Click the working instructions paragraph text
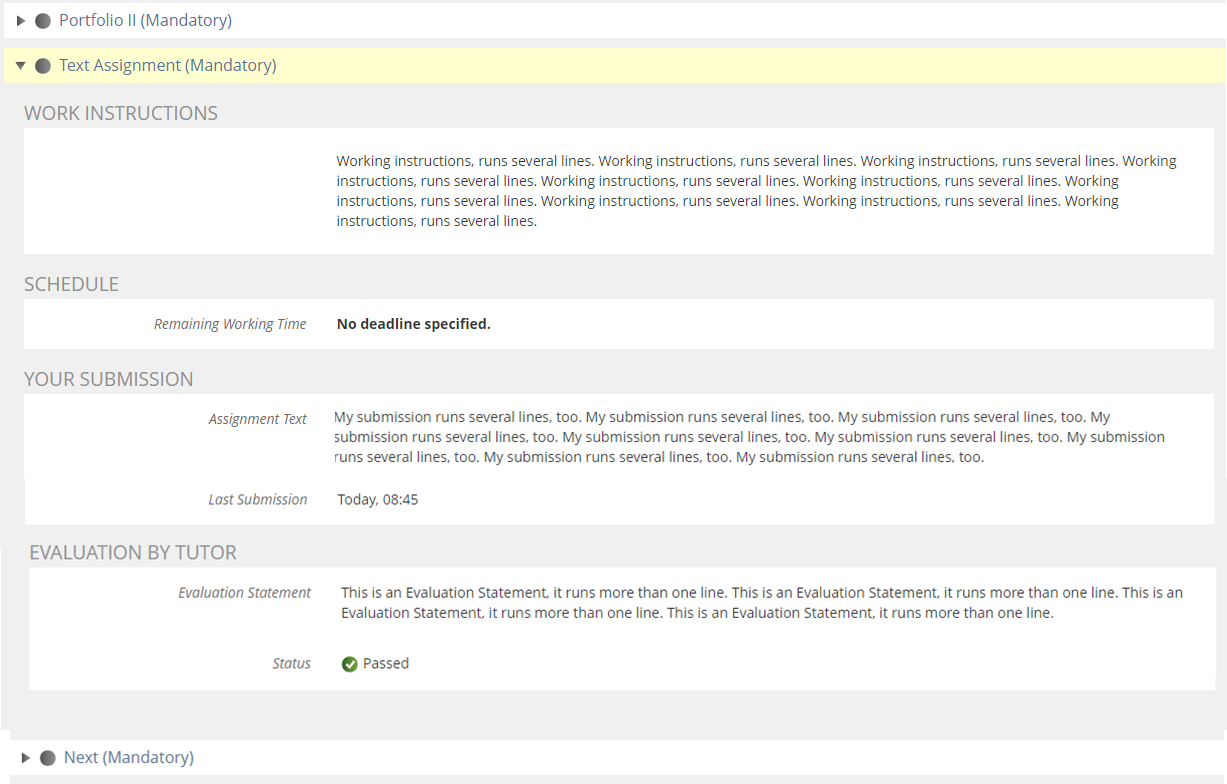 point(756,190)
